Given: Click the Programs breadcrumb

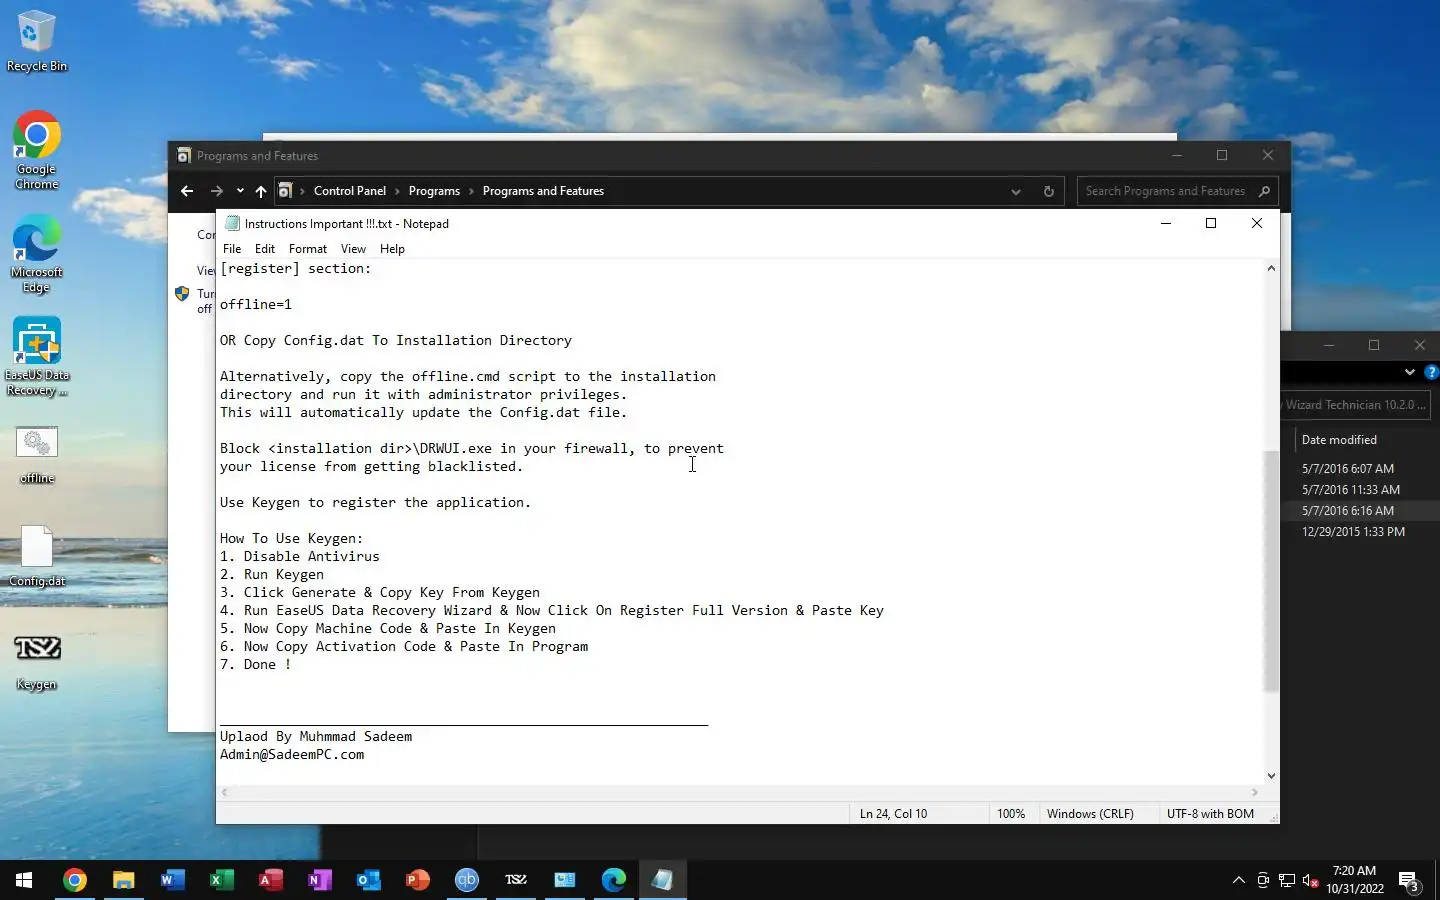Looking at the screenshot, I should pos(434,191).
